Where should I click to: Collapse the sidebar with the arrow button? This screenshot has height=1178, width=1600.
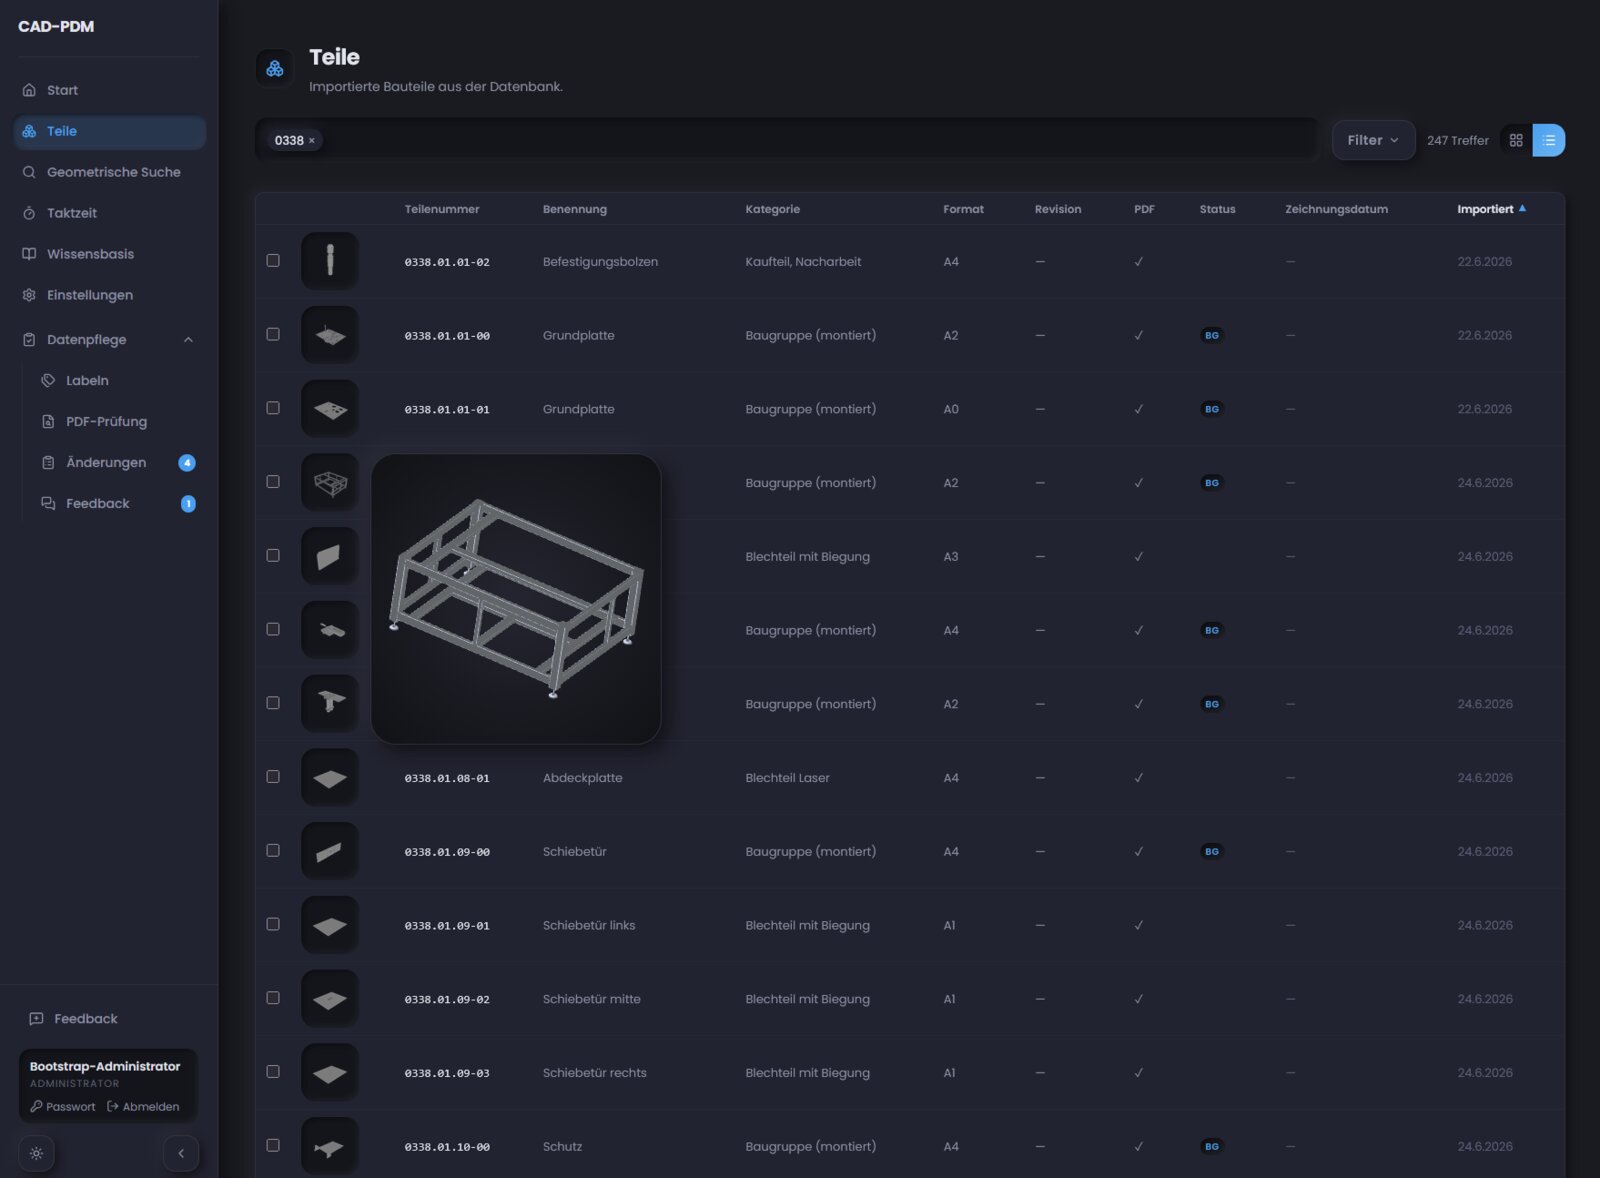click(181, 1153)
